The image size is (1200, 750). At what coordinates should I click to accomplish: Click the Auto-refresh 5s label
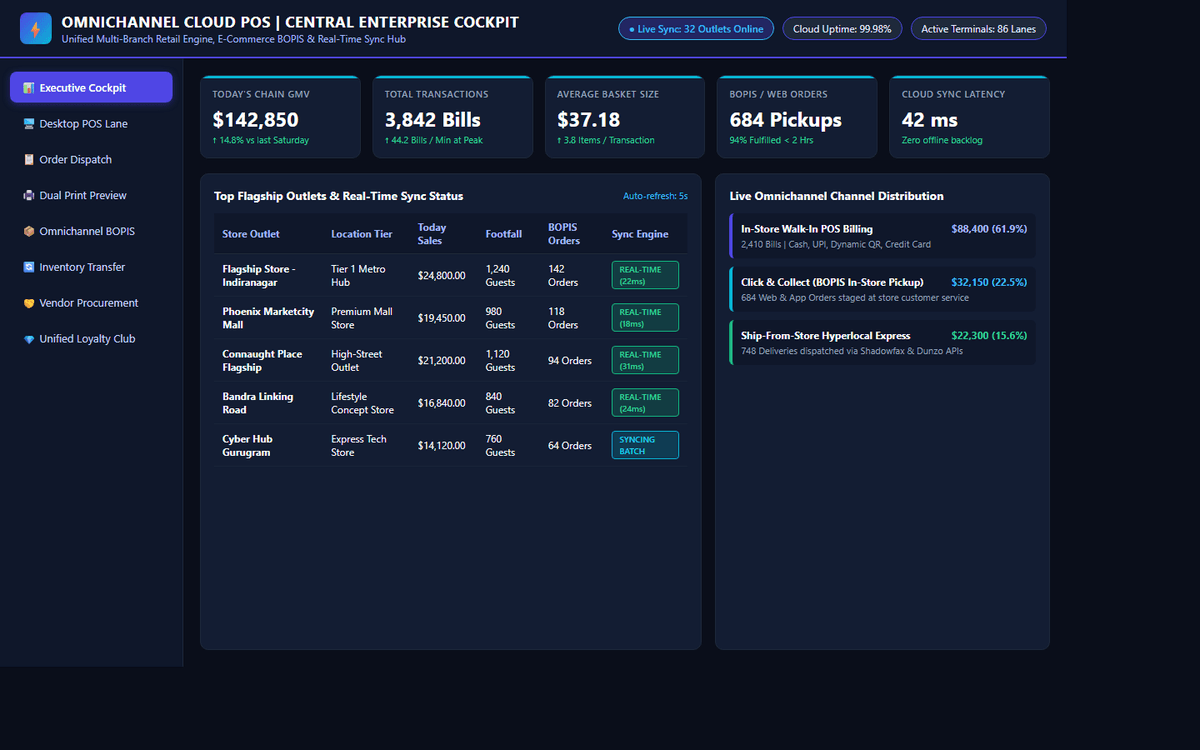point(655,196)
